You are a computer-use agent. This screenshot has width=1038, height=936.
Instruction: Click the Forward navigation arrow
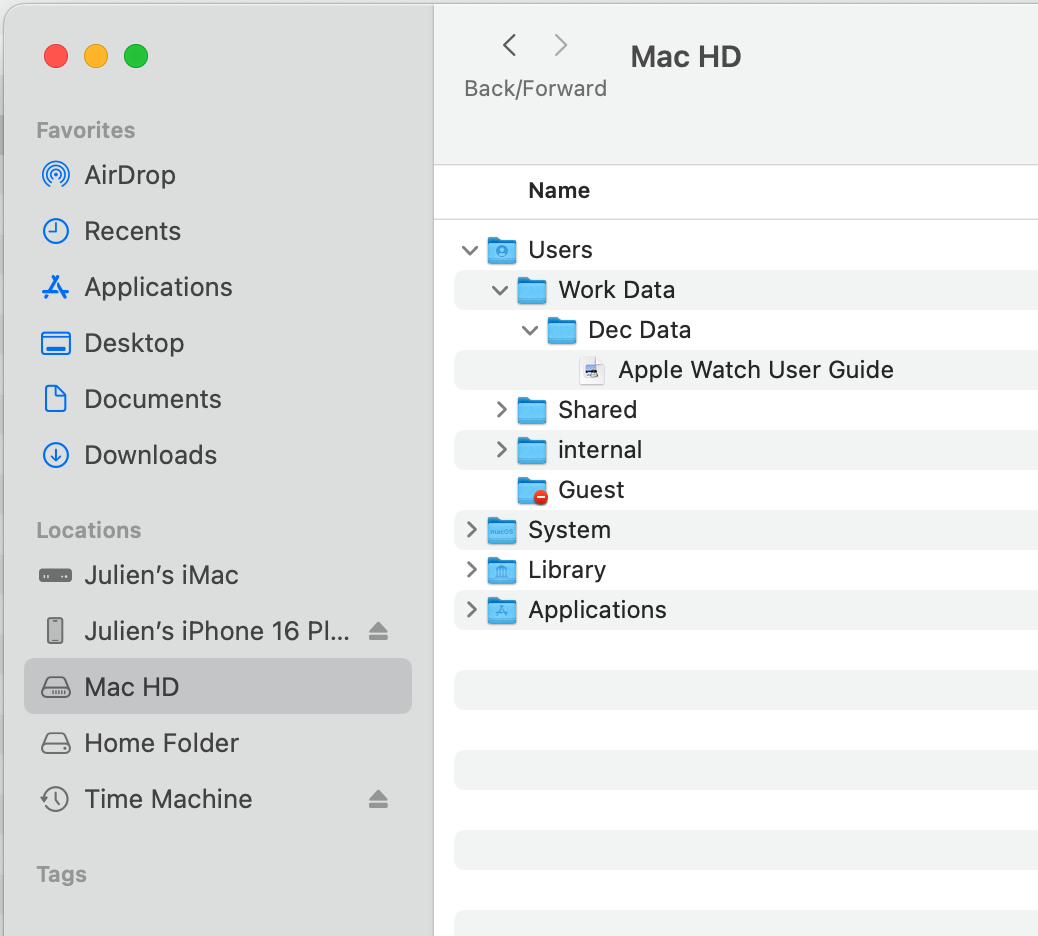click(561, 45)
